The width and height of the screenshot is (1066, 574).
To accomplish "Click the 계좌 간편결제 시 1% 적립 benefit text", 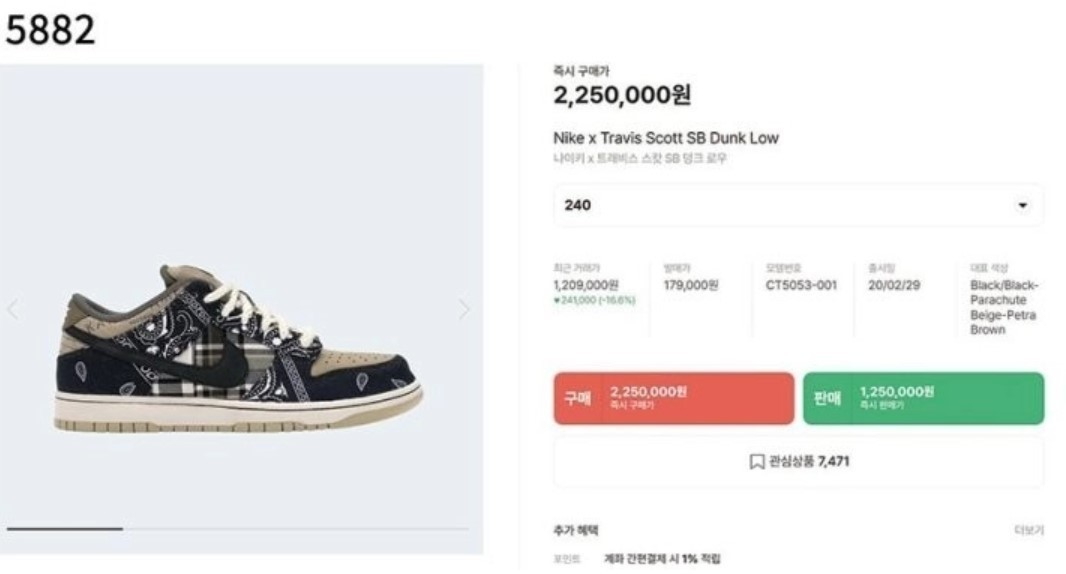I will (662, 559).
